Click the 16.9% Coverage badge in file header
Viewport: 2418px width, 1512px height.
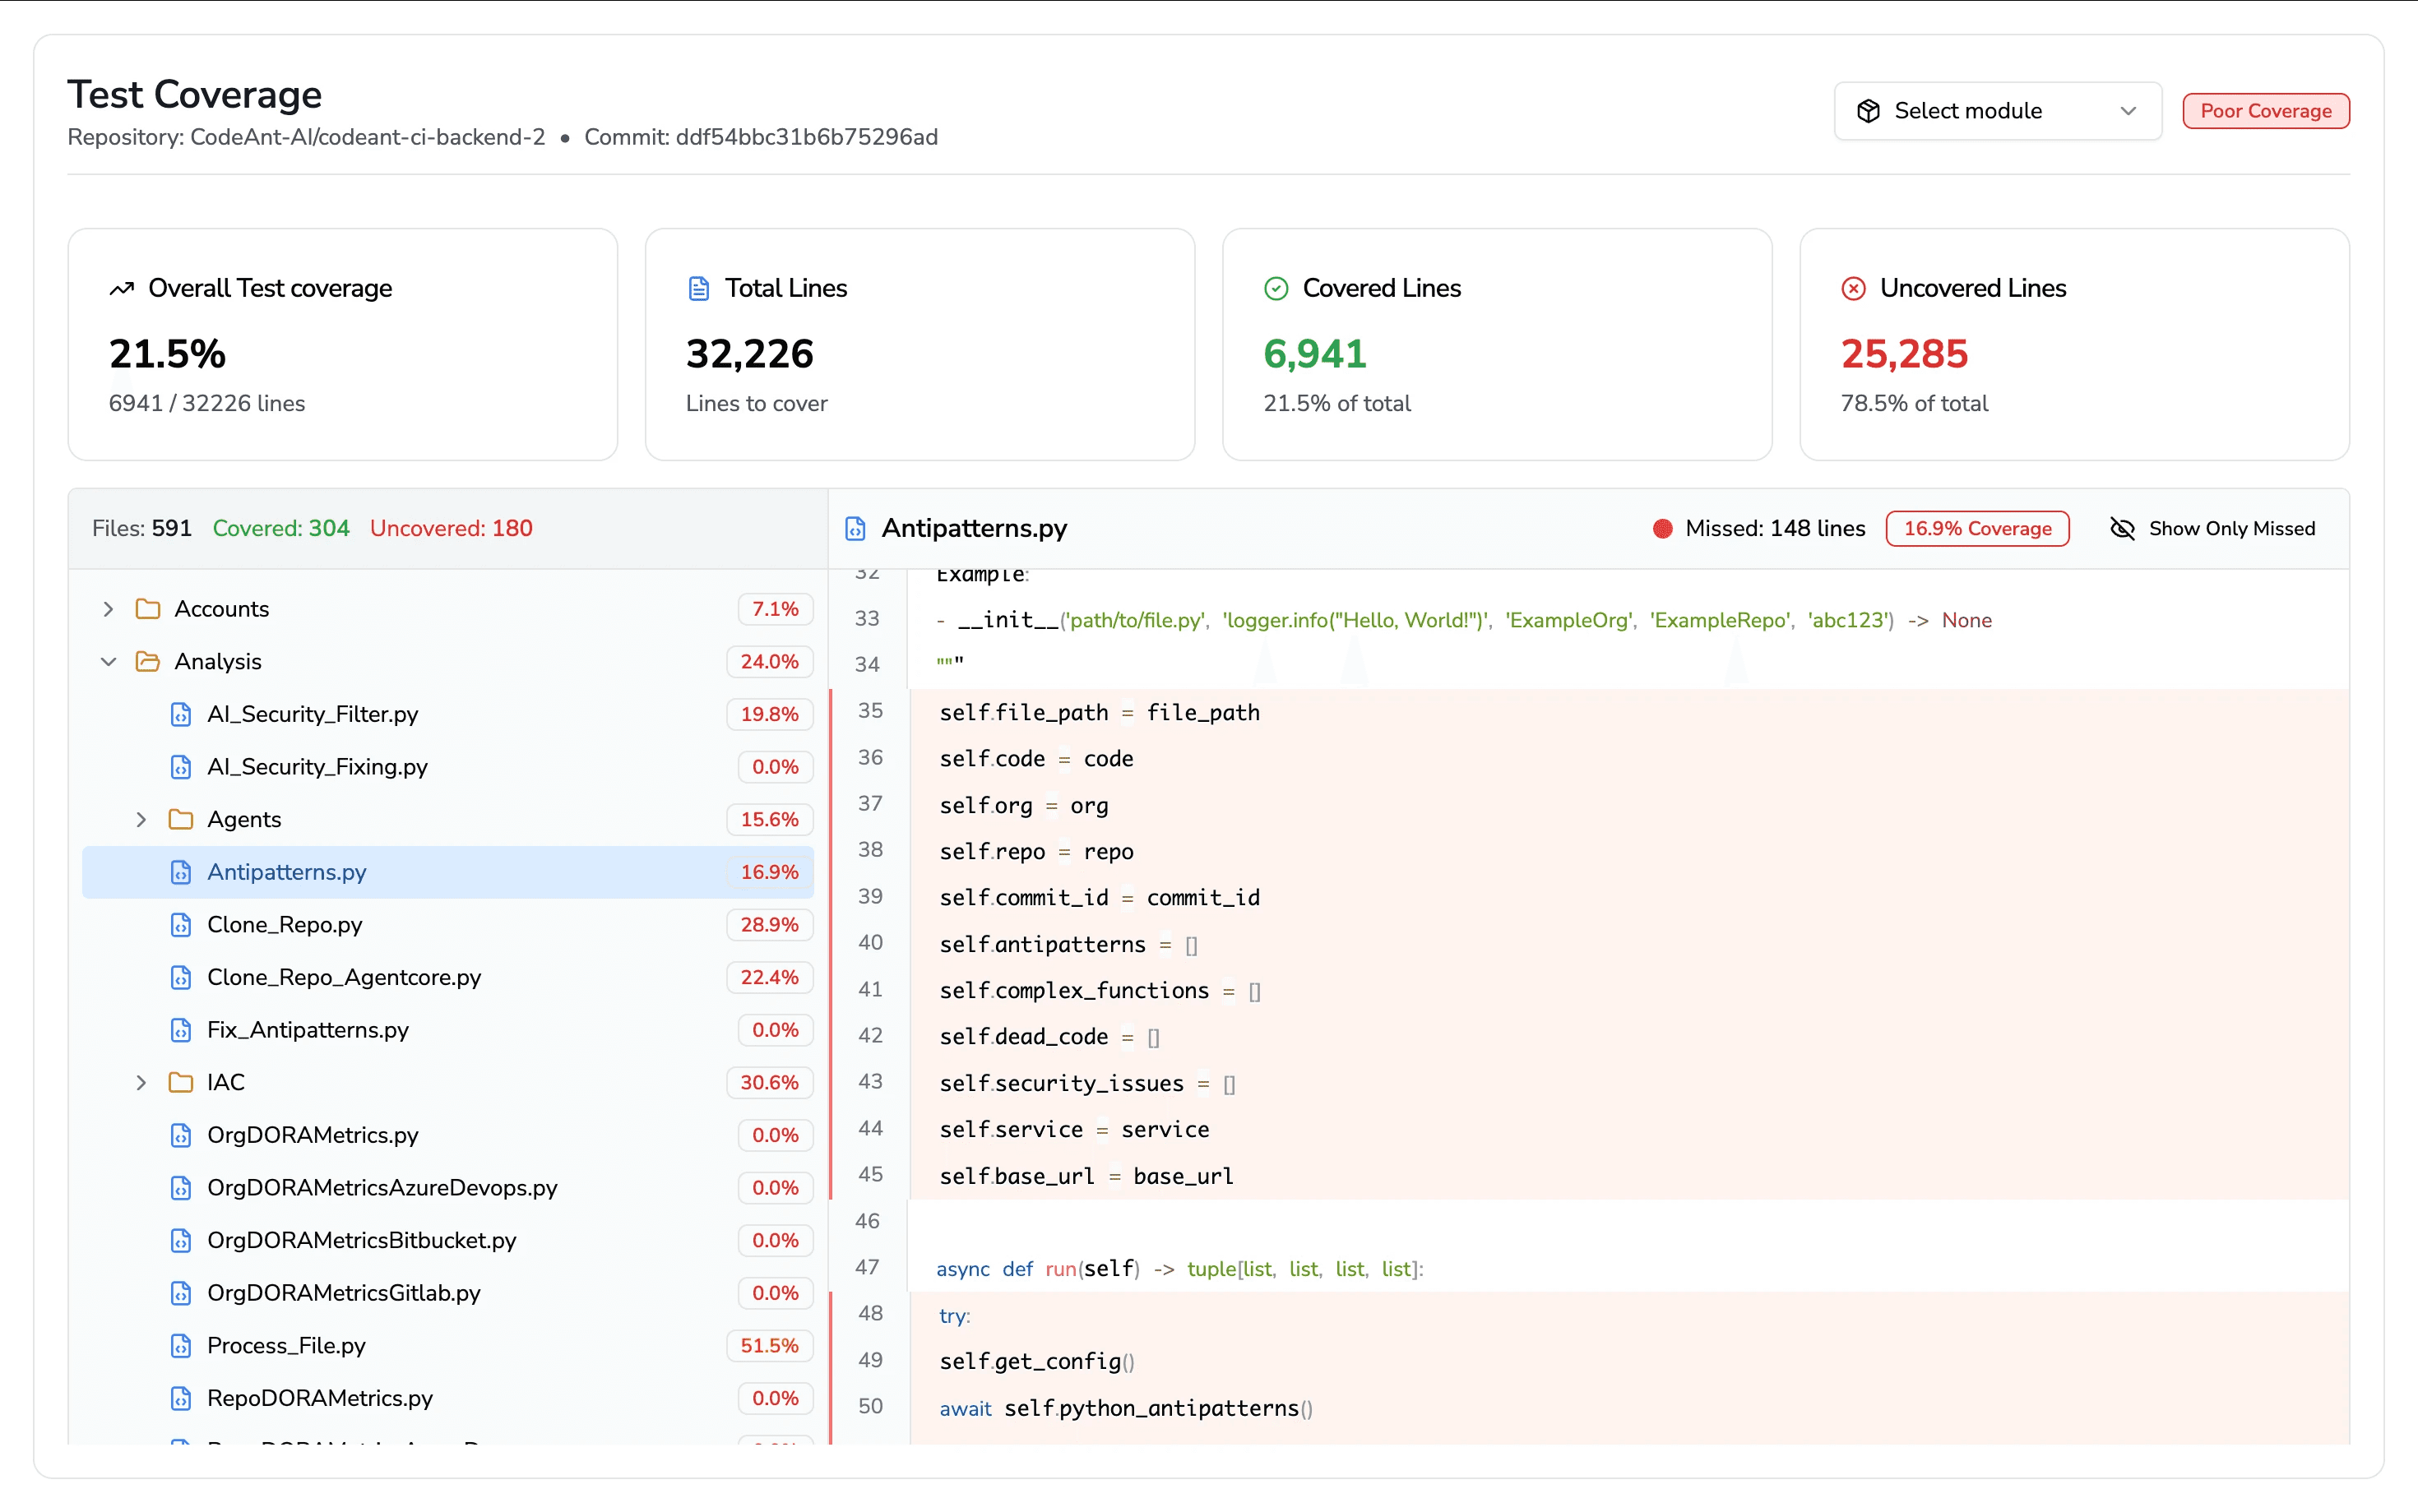click(1977, 528)
